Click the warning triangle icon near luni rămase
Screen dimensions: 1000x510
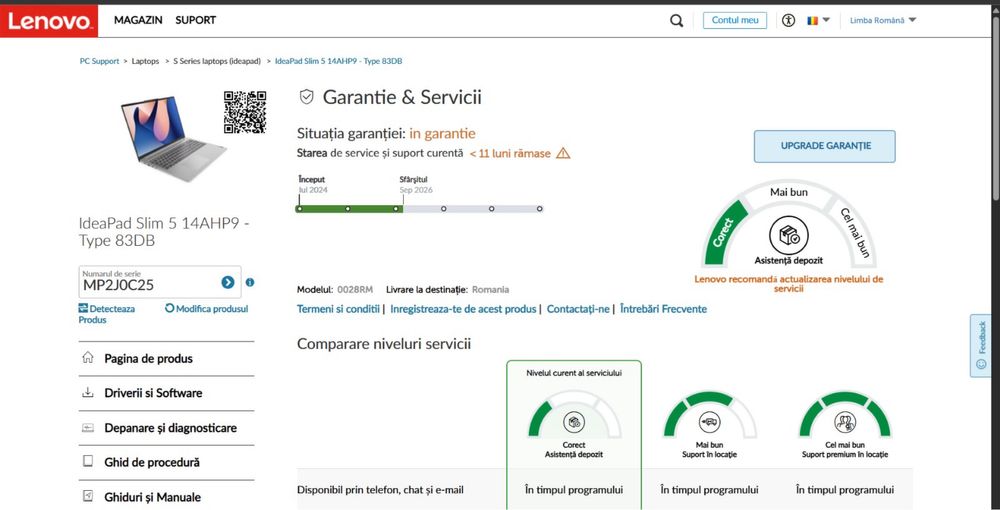[x=563, y=153]
